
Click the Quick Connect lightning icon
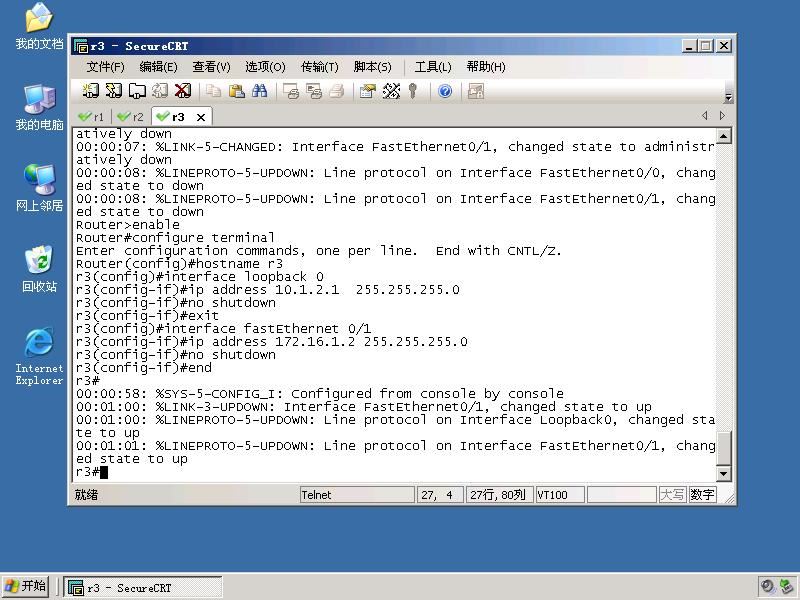tap(114, 91)
